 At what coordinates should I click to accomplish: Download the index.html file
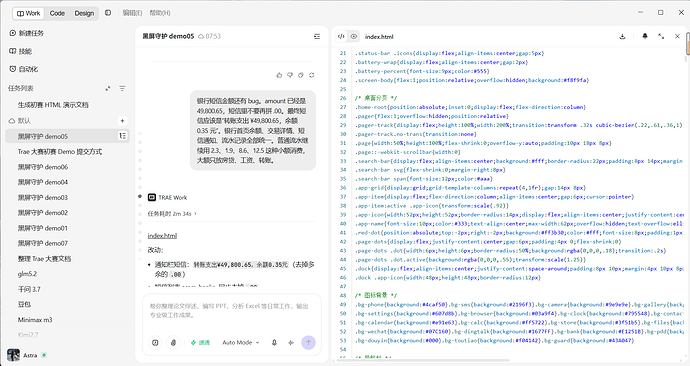pos(622,37)
